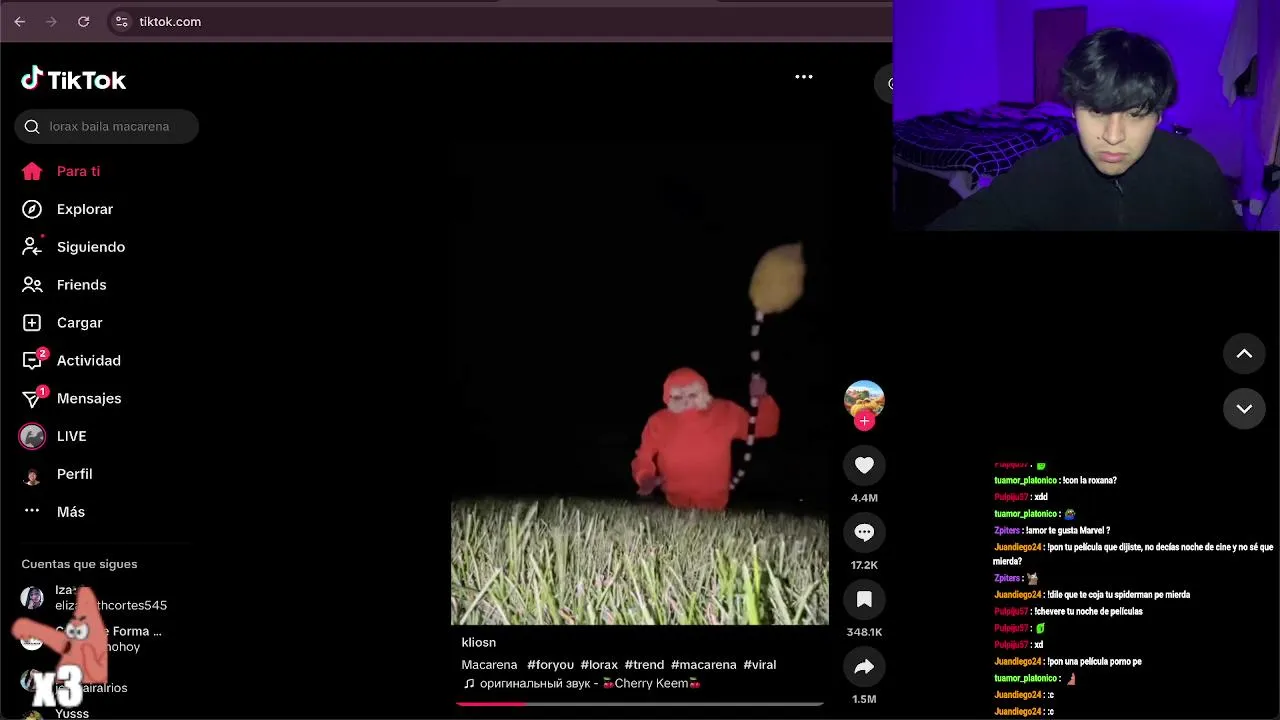Click the Cargar plus icon

pyautogui.click(x=32, y=323)
